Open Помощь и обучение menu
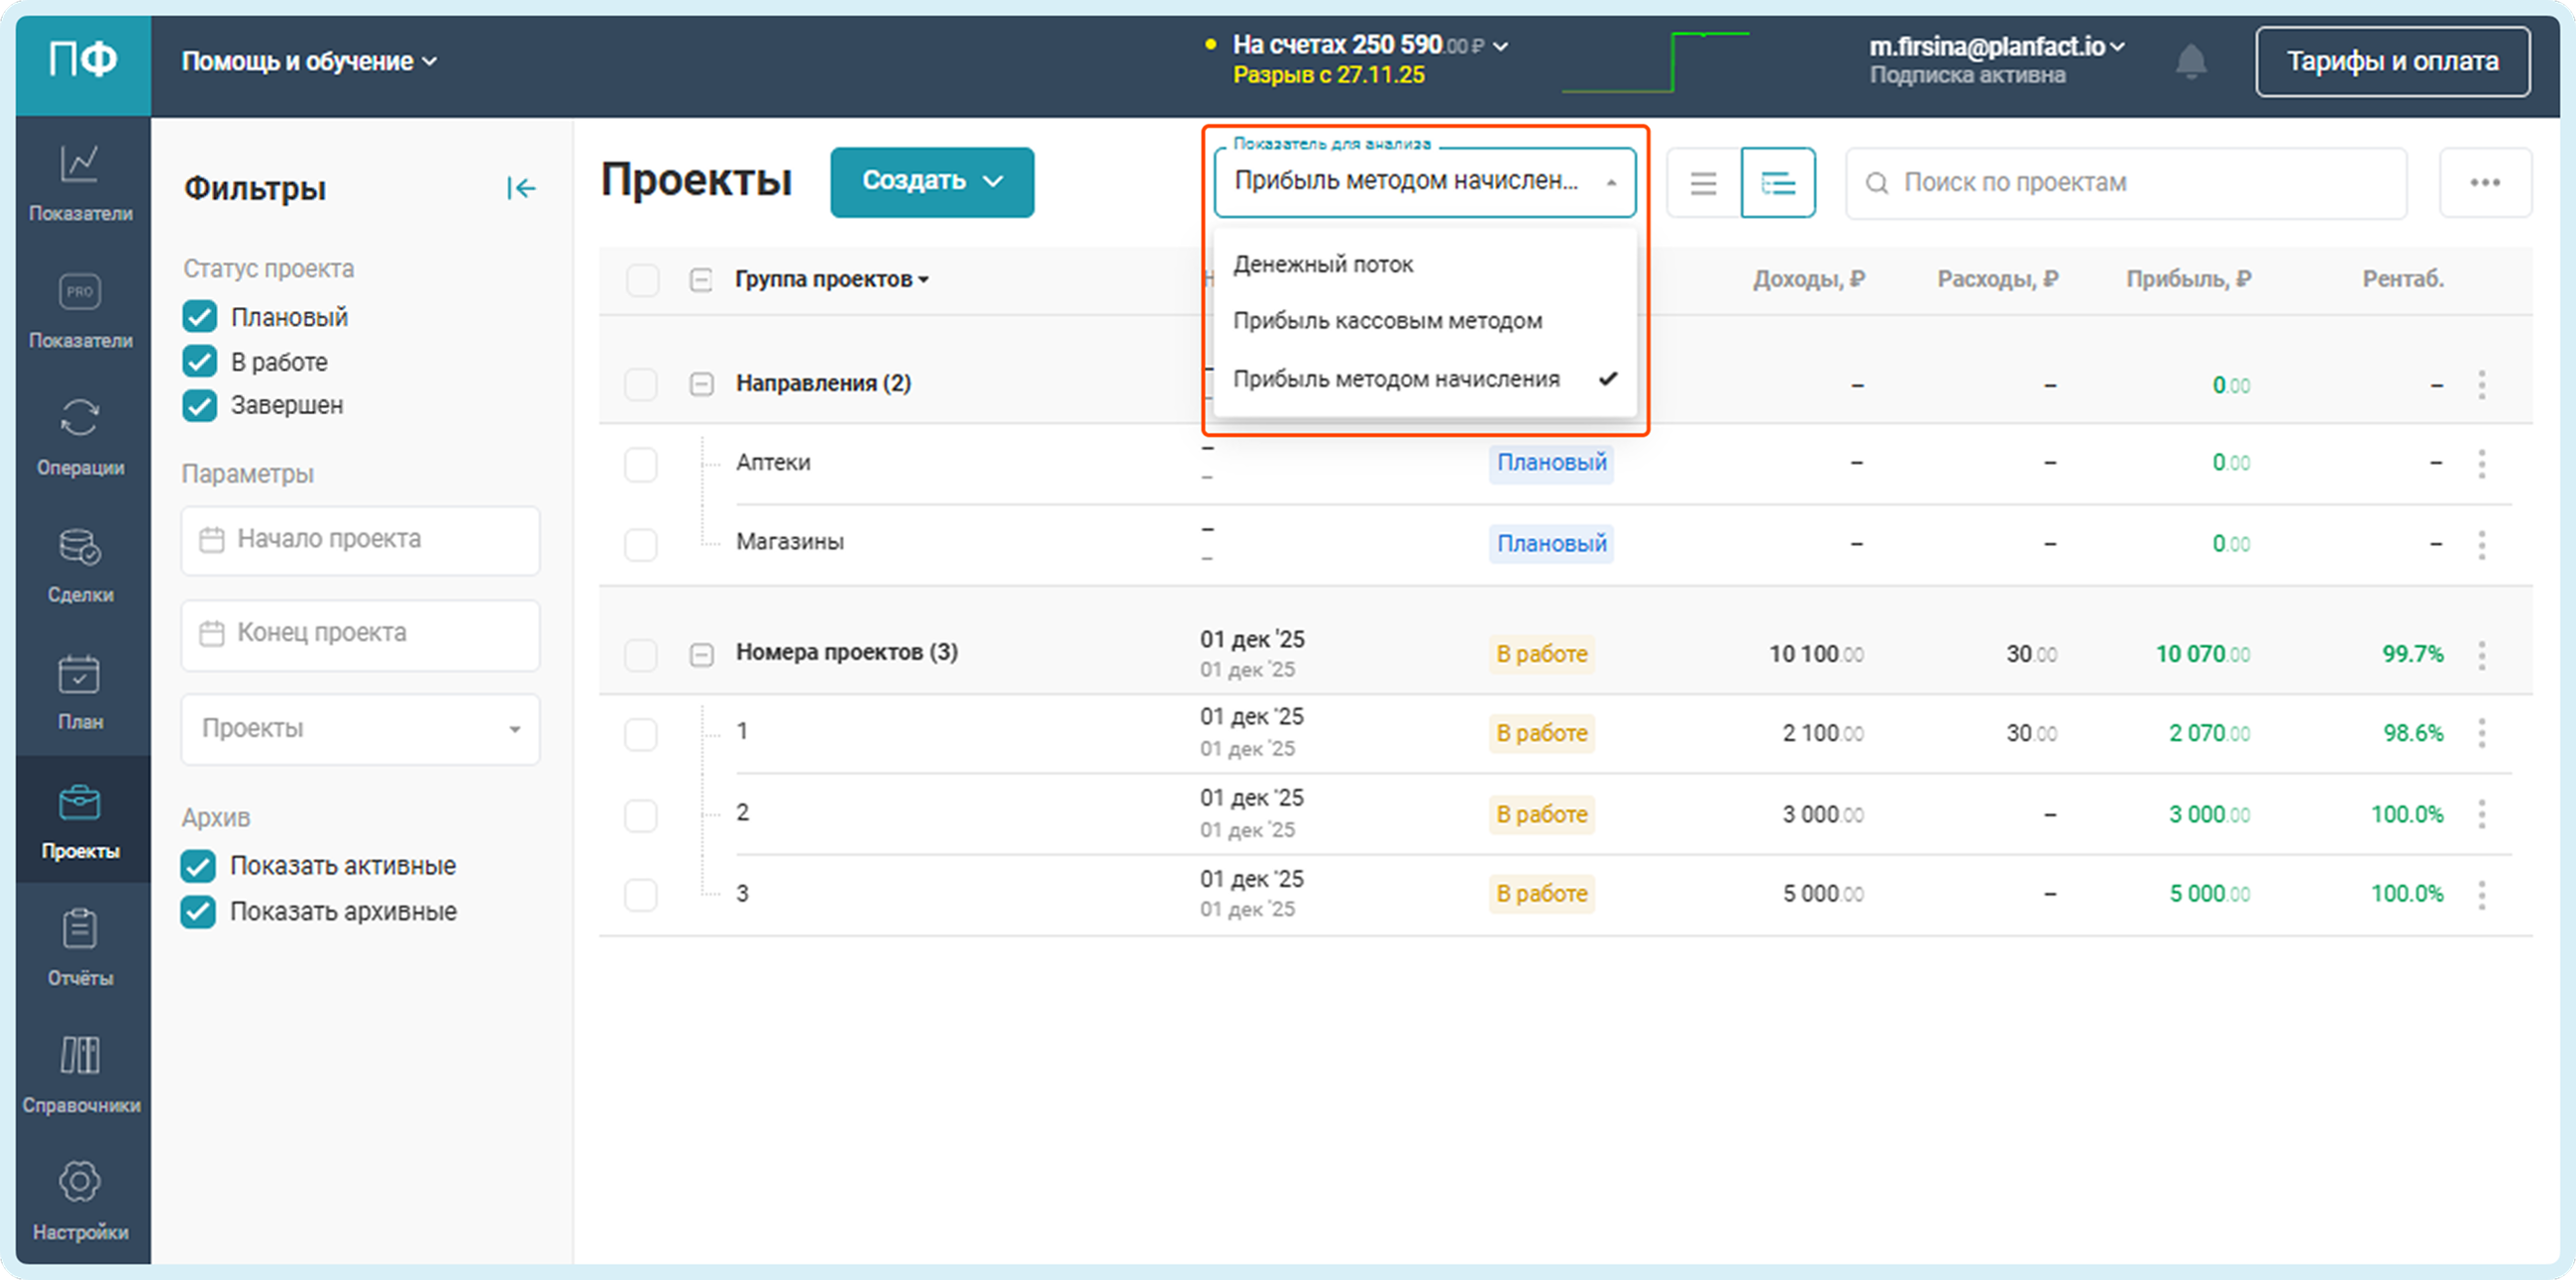This screenshot has height=1280, width=2576. [309, 62]
